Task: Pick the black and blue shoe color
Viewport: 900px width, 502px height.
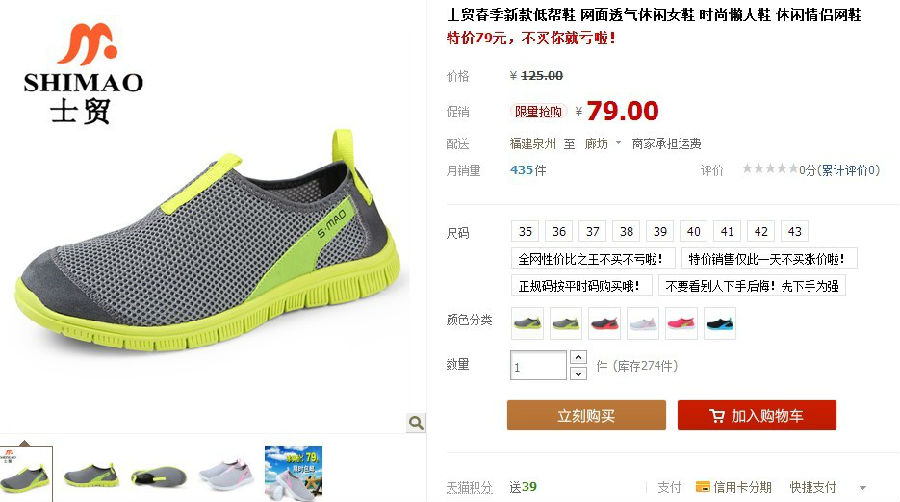Action: click(x=720, y=324)
